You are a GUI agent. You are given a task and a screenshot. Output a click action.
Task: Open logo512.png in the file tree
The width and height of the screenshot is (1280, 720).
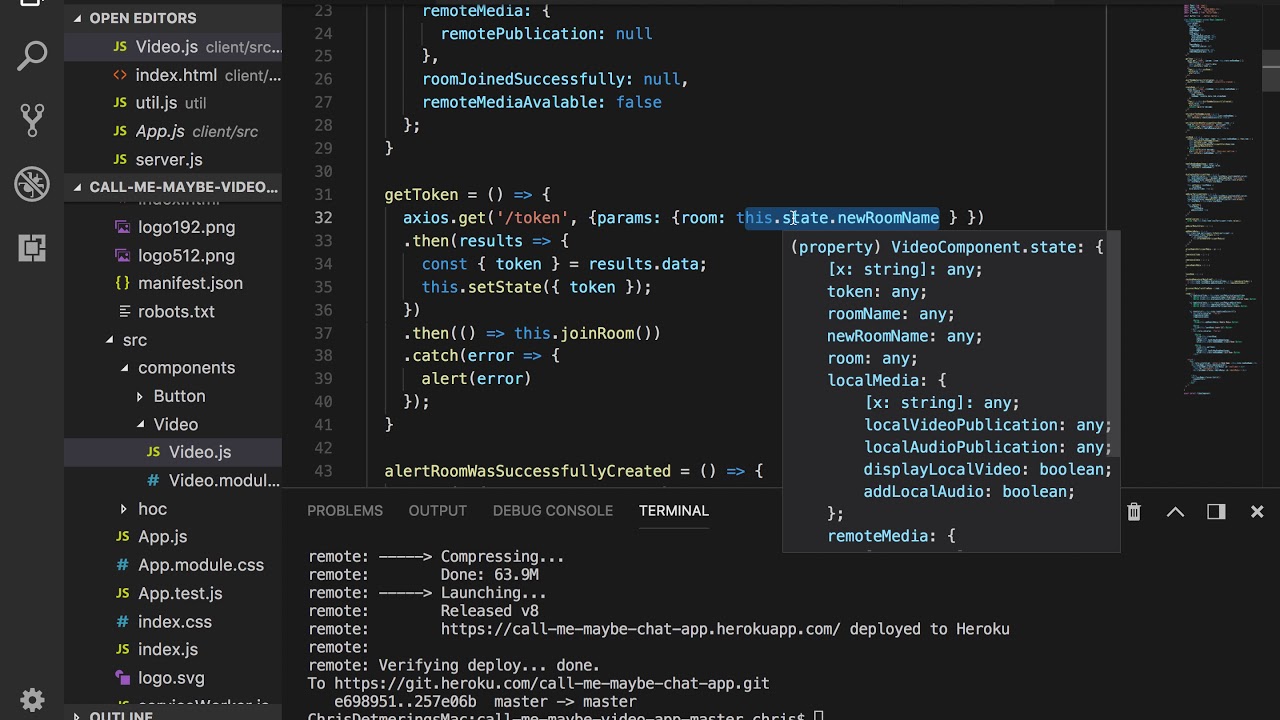(x=186, y=255)
